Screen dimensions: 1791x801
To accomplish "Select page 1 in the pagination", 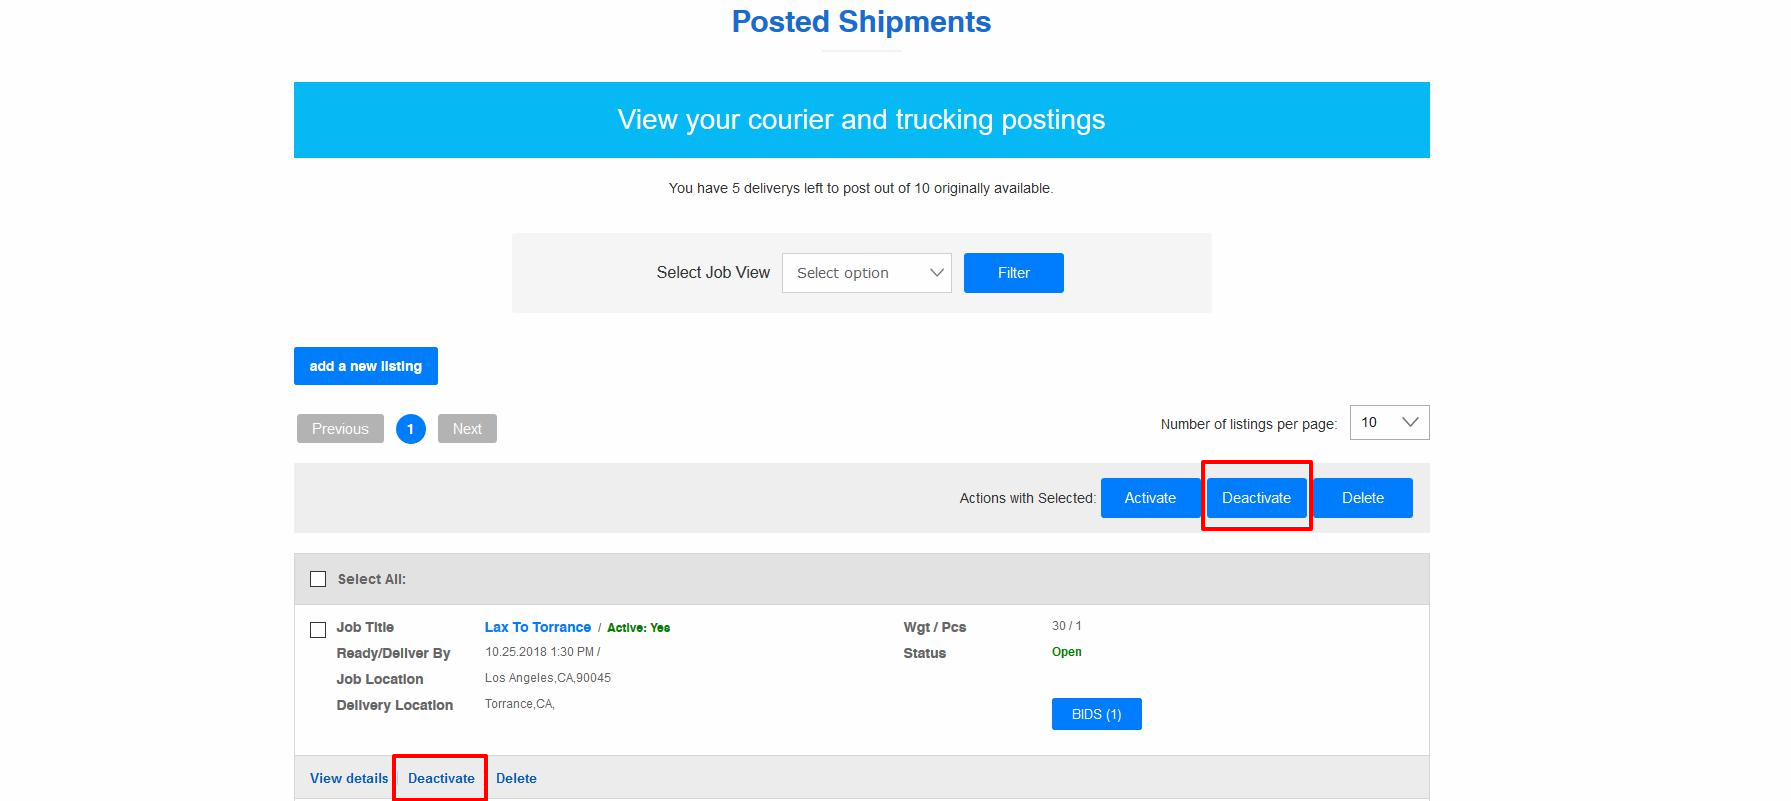I will point(410,429).
